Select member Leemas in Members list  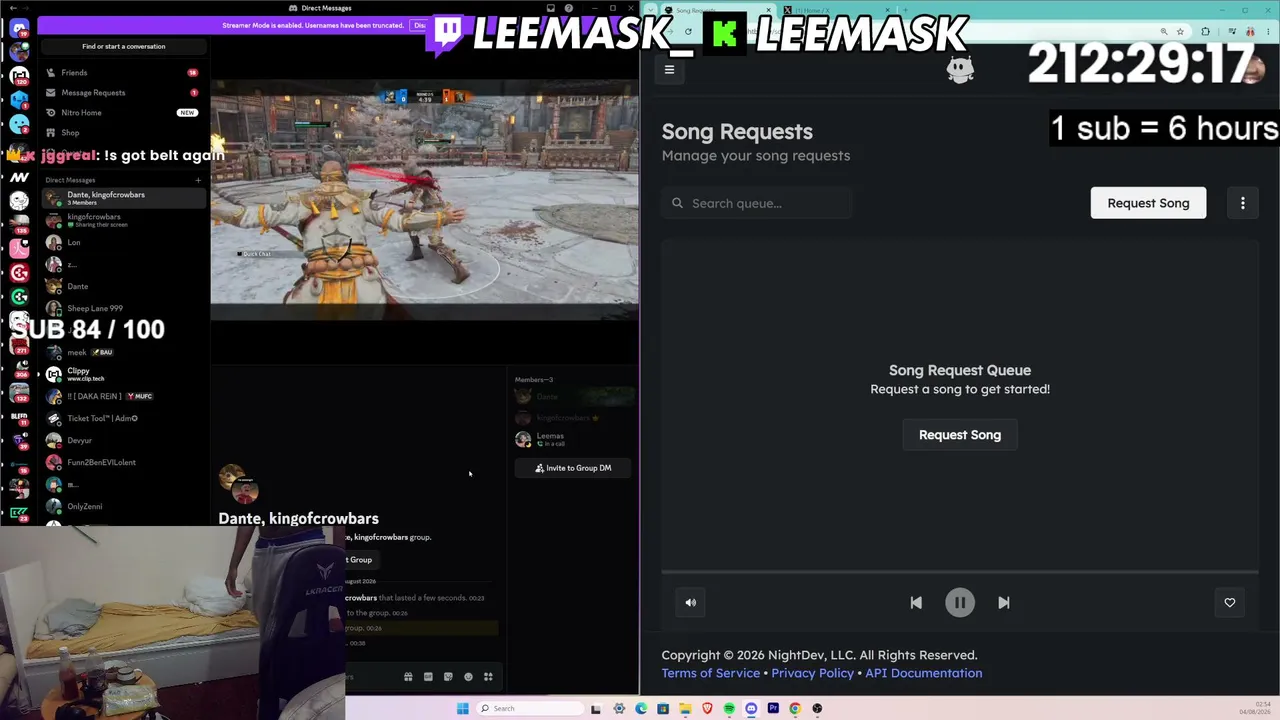(573, 439)
